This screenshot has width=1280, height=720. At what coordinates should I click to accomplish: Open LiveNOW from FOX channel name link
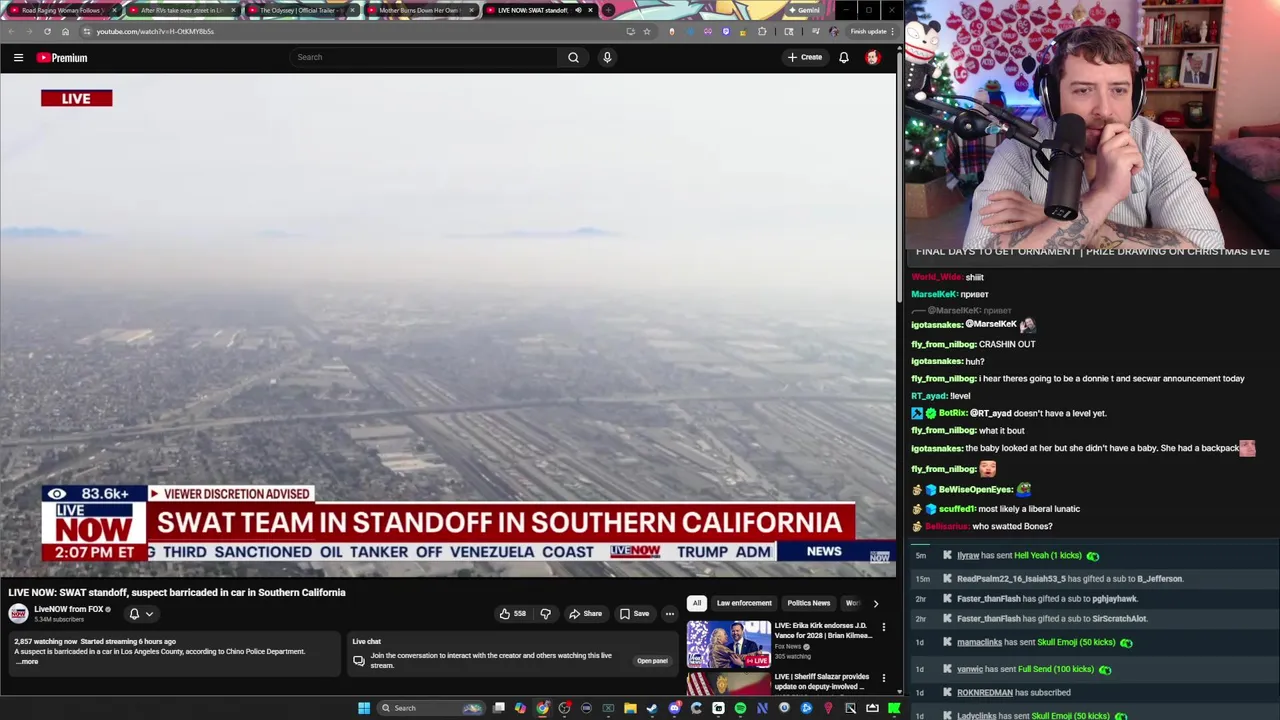coord(69,609)
